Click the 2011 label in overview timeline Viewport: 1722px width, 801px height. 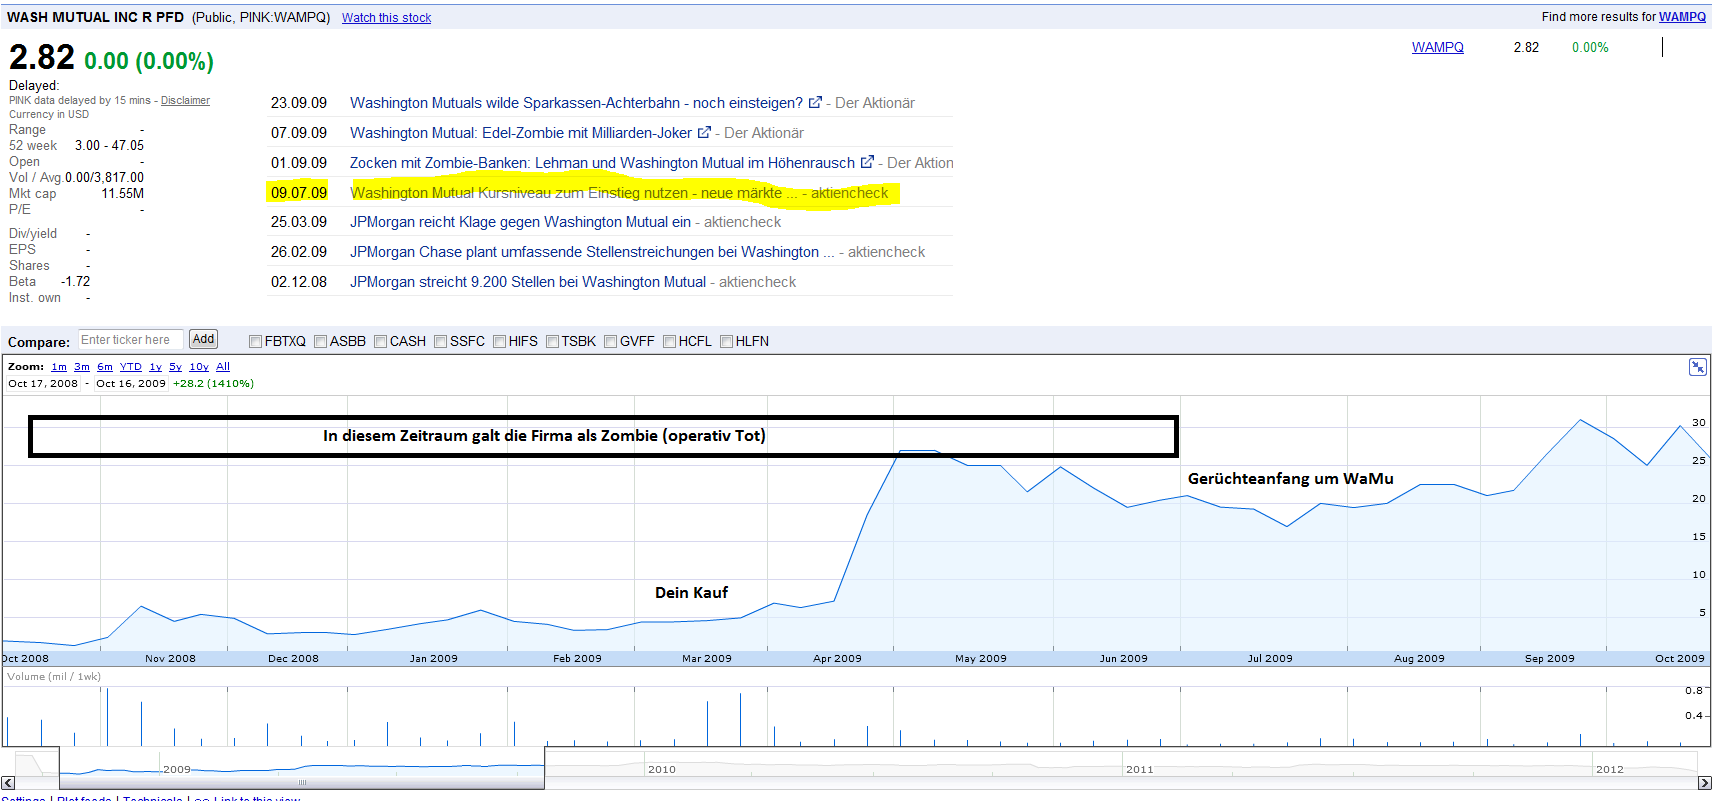pyautogui.click(x=1140, y=769)
